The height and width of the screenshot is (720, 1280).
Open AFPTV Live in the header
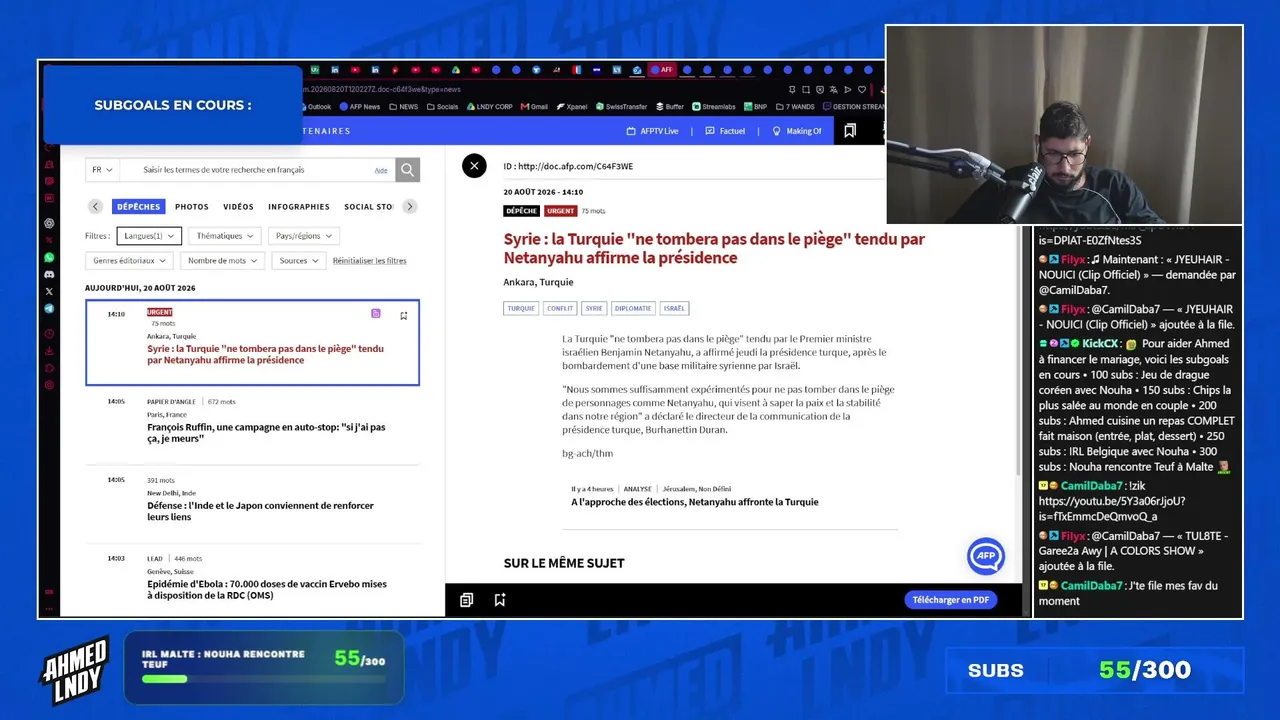coord(652,131)
